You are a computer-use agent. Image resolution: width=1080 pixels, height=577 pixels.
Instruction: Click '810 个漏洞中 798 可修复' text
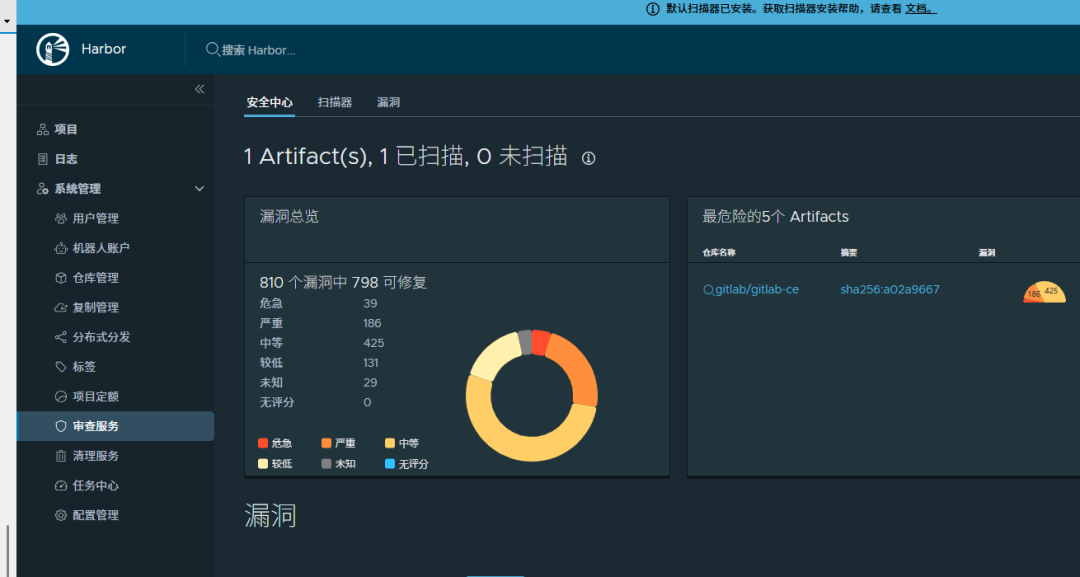tap(343, 282)
